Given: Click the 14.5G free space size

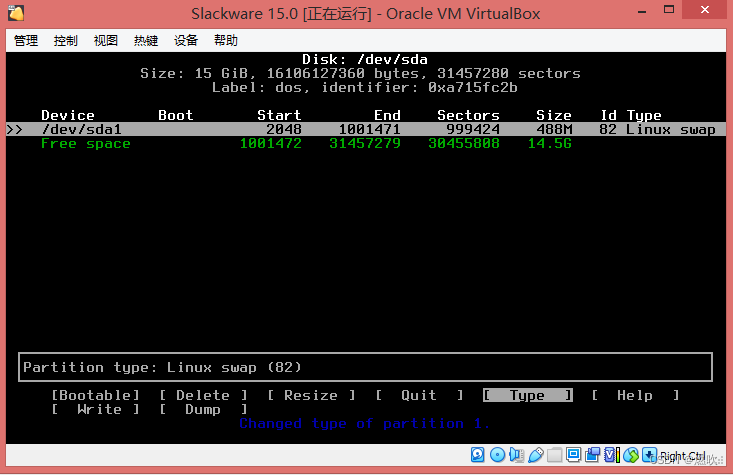Looking at the screenshot, I should coord(550,144).
